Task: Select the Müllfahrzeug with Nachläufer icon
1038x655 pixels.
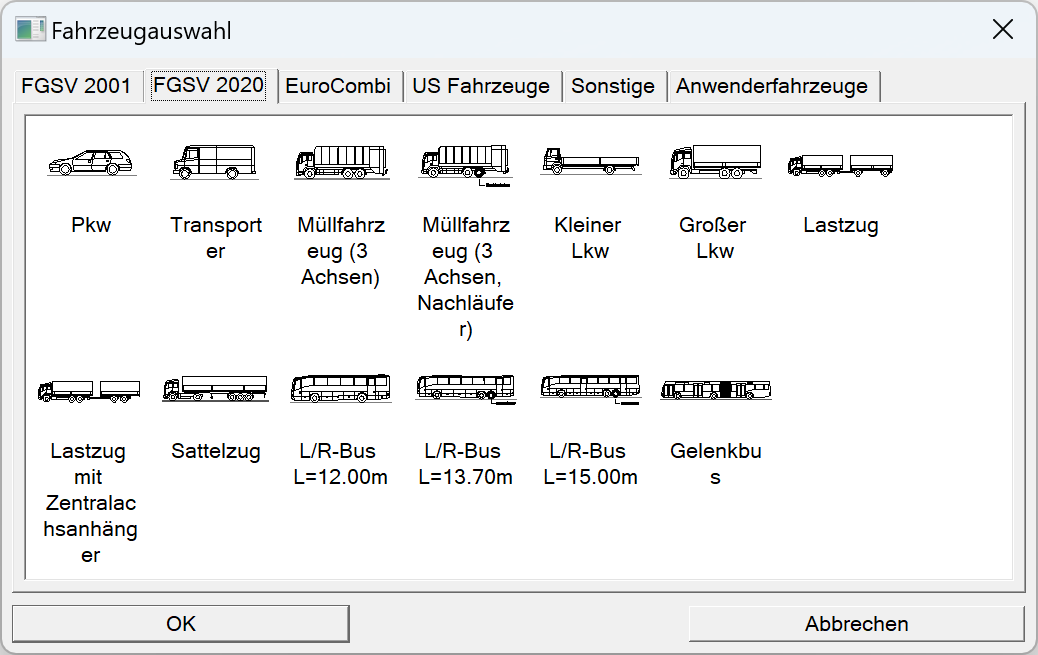Action: pyautogui.click(x=464, y=160)
